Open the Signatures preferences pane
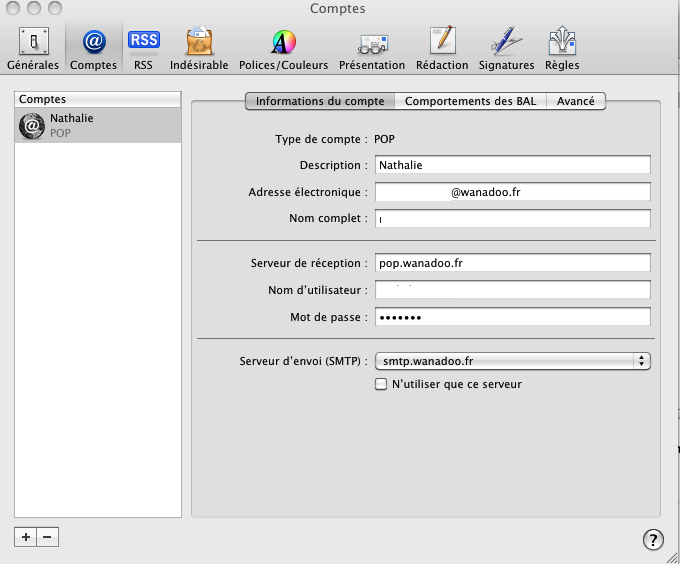Image resolution: width=680 pixels, height=564 pixels. tap(507, 49)
